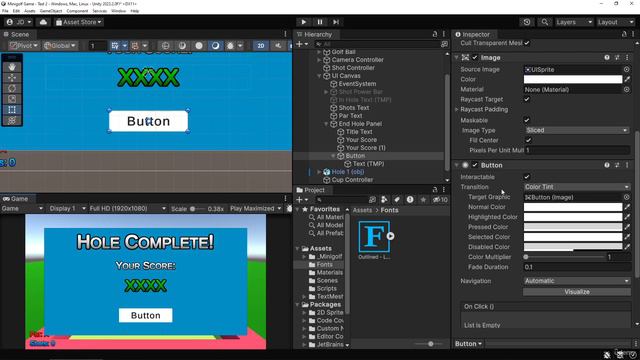Collapse the End Hole Panel in Hierarchy
The width and height of the screenshot is (640, 360).
coord(327,124)
